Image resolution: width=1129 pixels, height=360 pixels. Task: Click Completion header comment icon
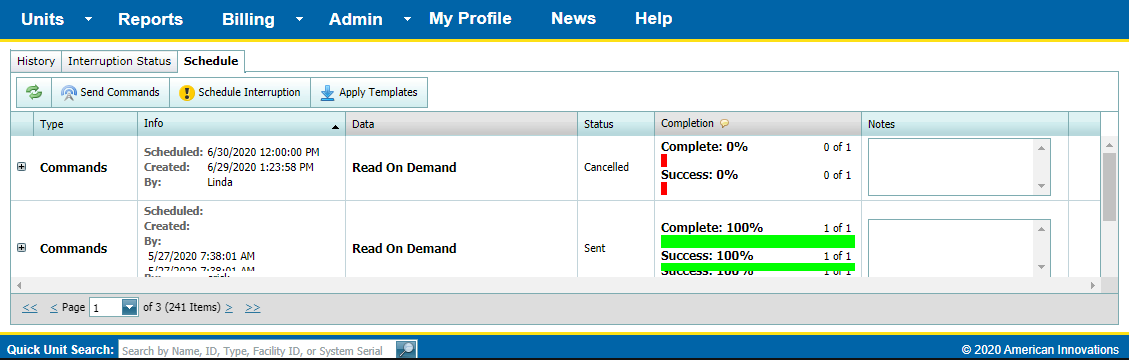[725, 124]
